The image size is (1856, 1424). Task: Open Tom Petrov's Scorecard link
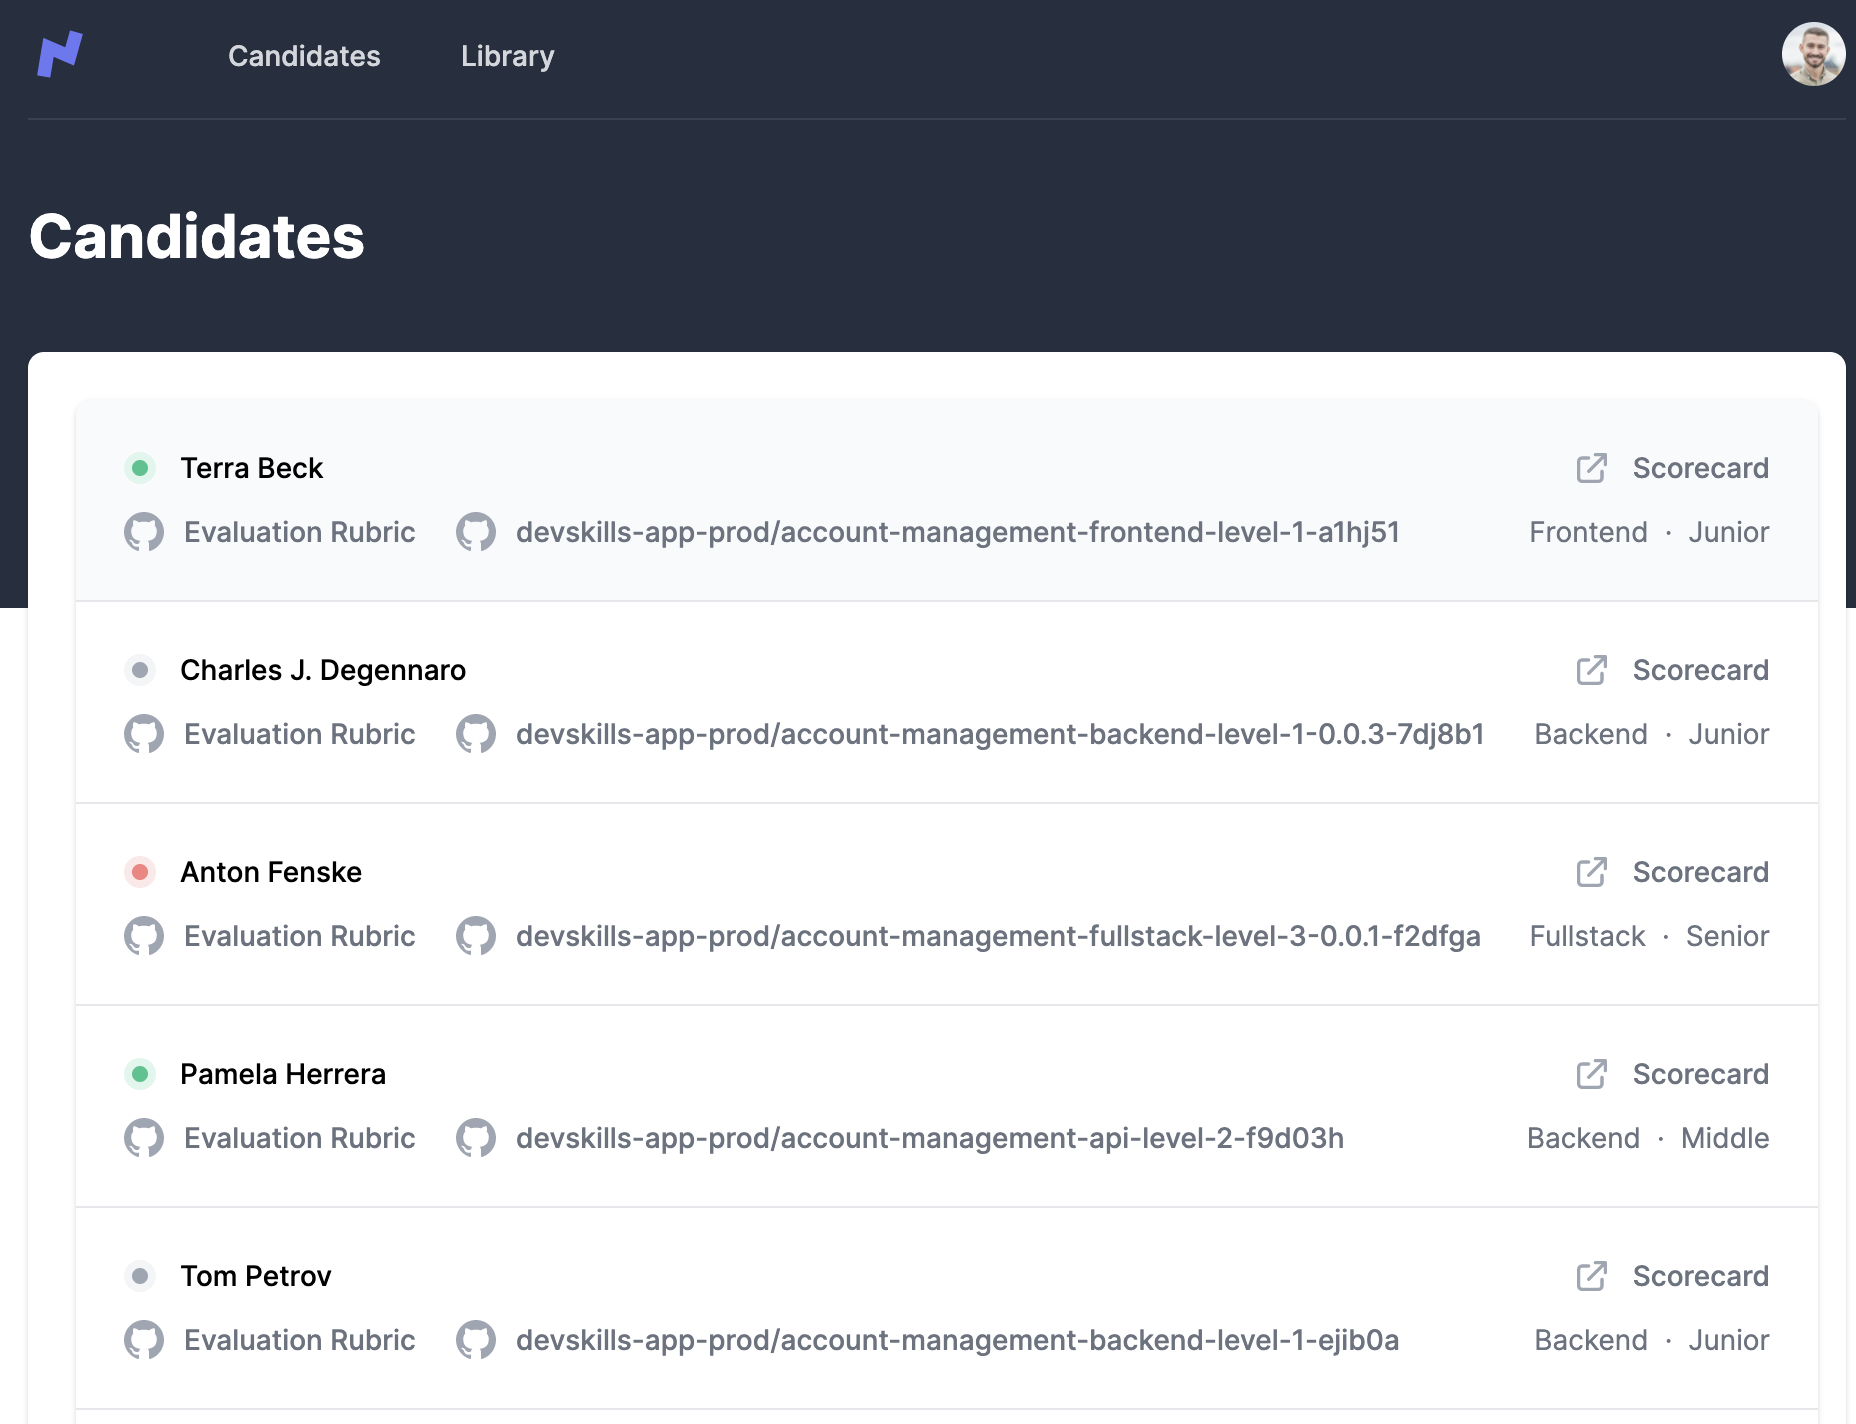point(1701,1276)
